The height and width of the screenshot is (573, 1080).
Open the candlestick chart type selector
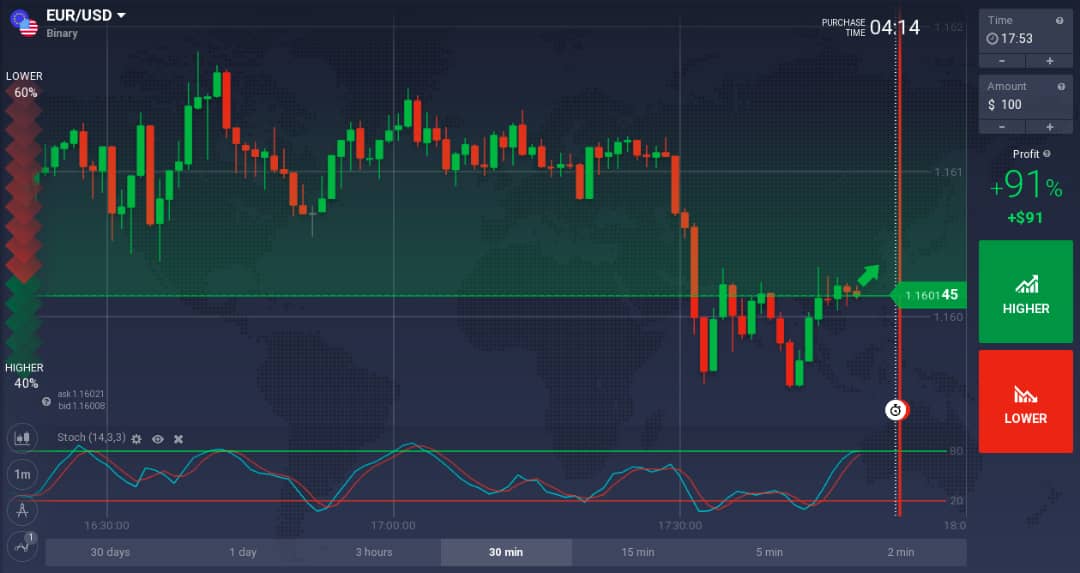22,439
